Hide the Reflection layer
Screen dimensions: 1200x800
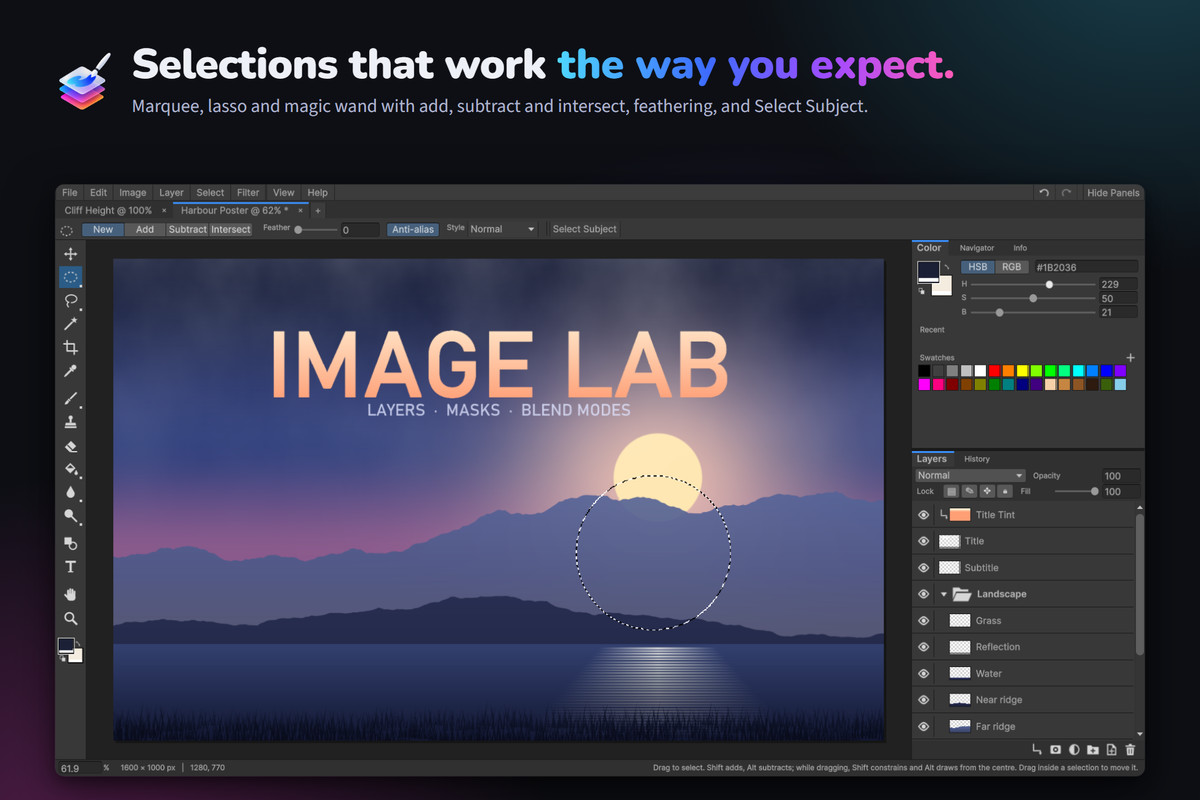point(924,647)
